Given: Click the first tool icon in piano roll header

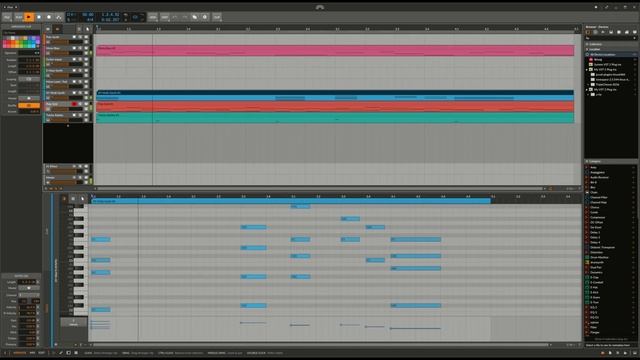Looking at the screenshot, I should point(64,199).
